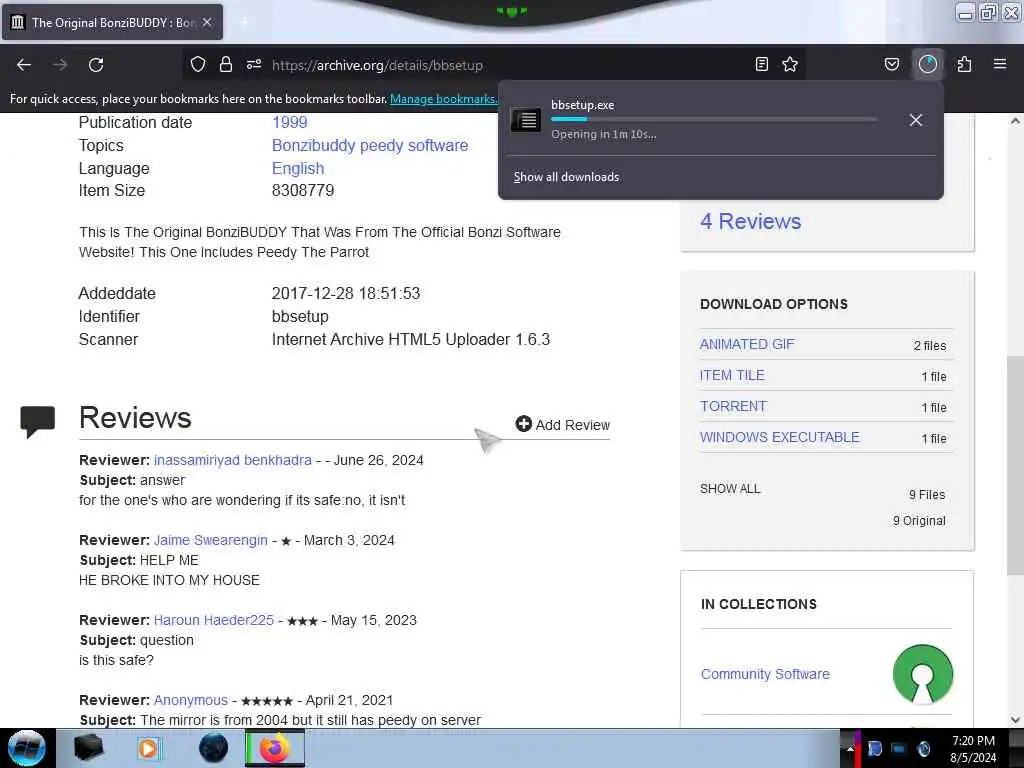Image resolution: width=1024 pixels, height=768 pixels.
Task: Click the '9 Files' count text
Action: 927,495
